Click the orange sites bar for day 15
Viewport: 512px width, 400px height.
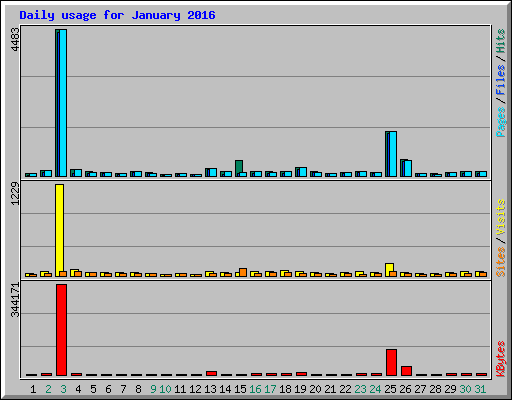tap(243, 272)
